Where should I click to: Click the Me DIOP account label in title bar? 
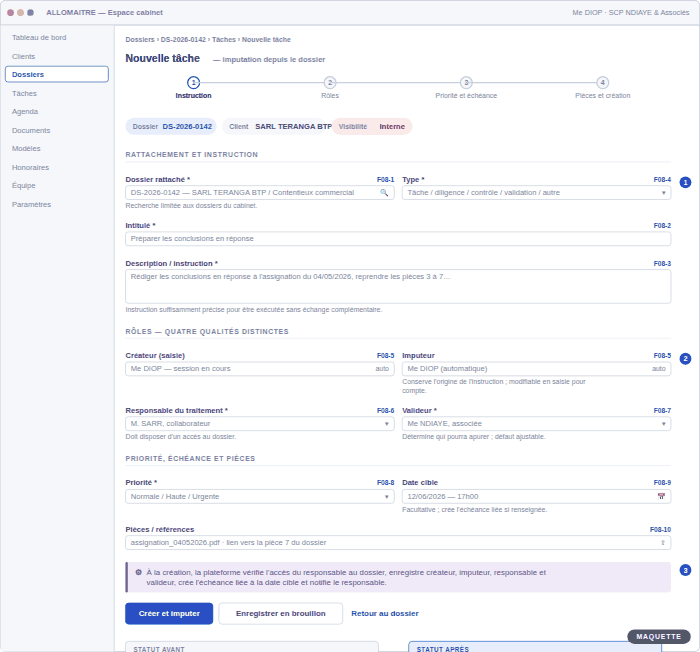(630, 13)
